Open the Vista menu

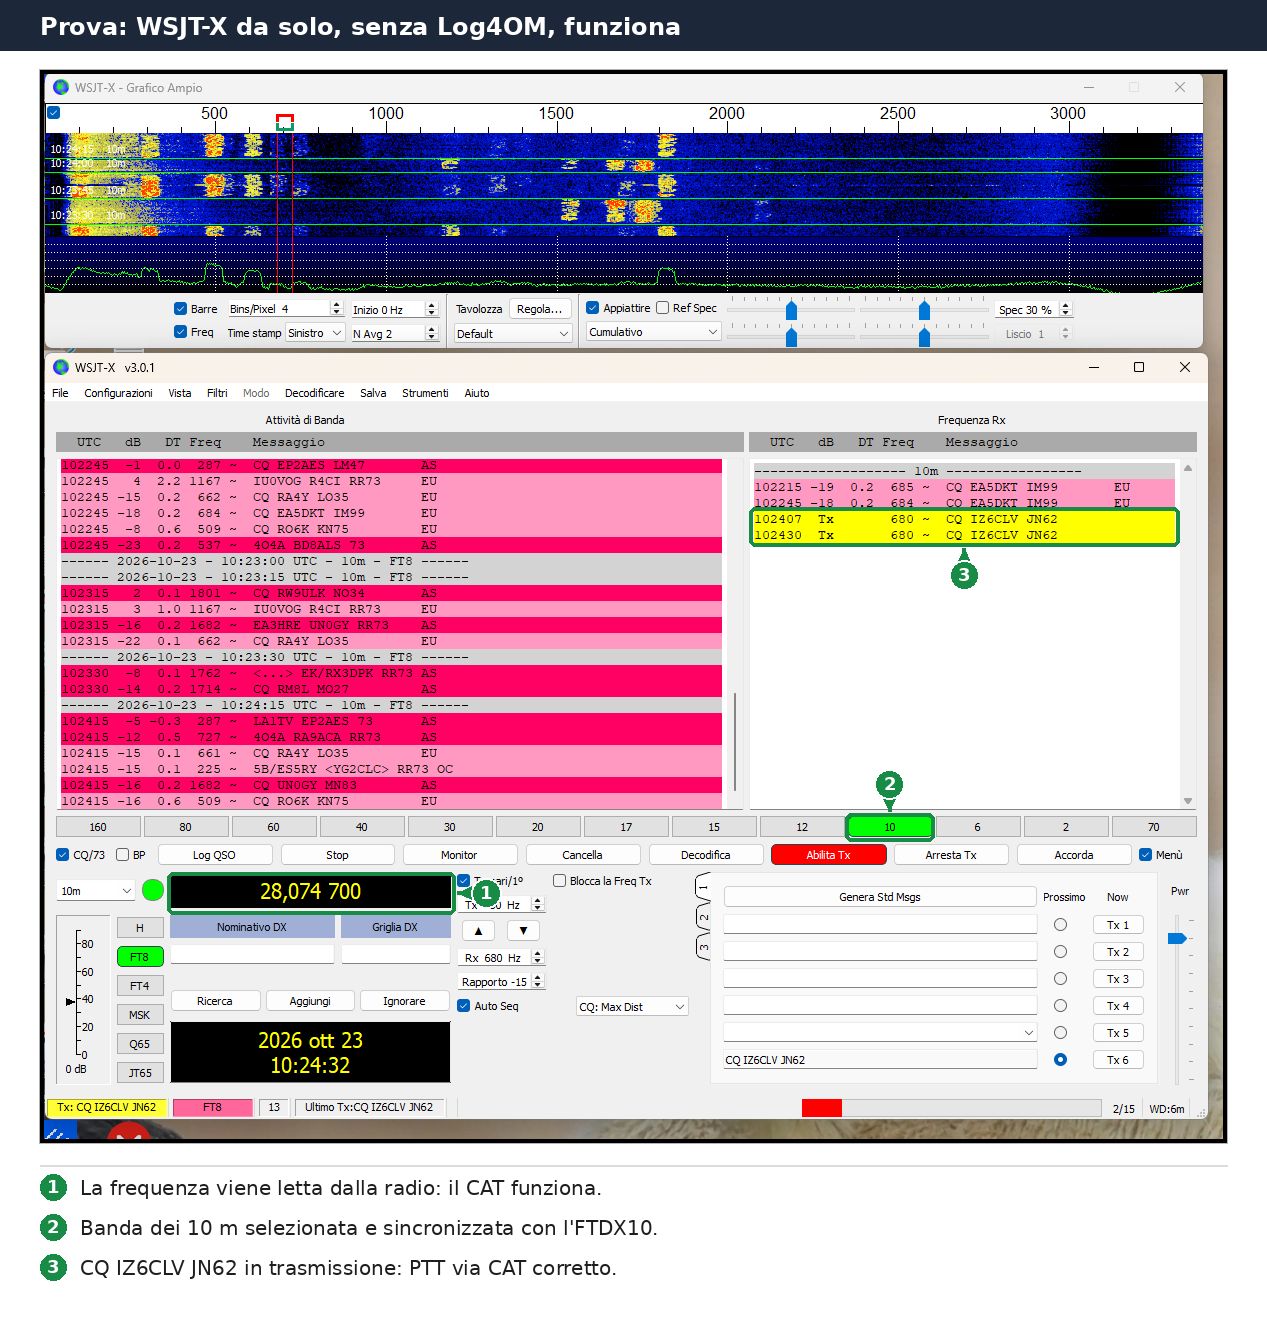[x=180, y=393]
